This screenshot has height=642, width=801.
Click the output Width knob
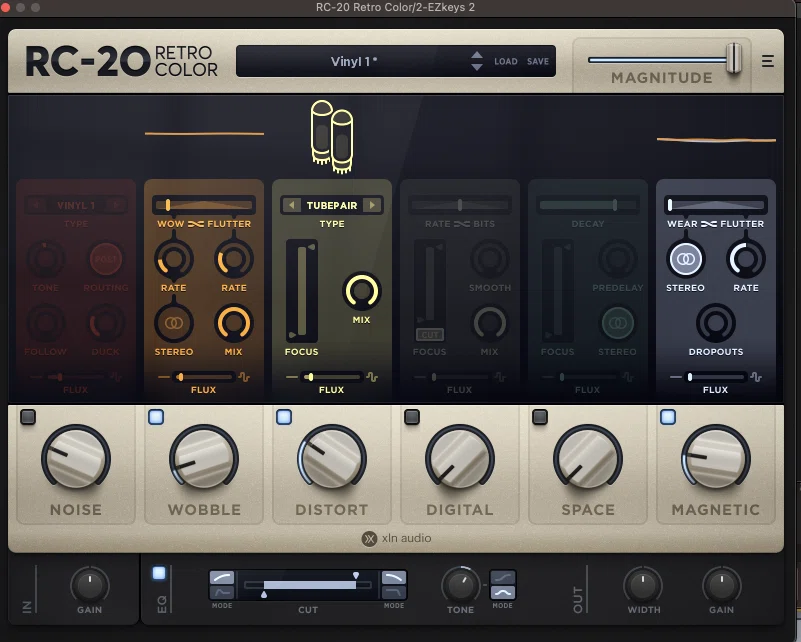(x=643, y=585)
